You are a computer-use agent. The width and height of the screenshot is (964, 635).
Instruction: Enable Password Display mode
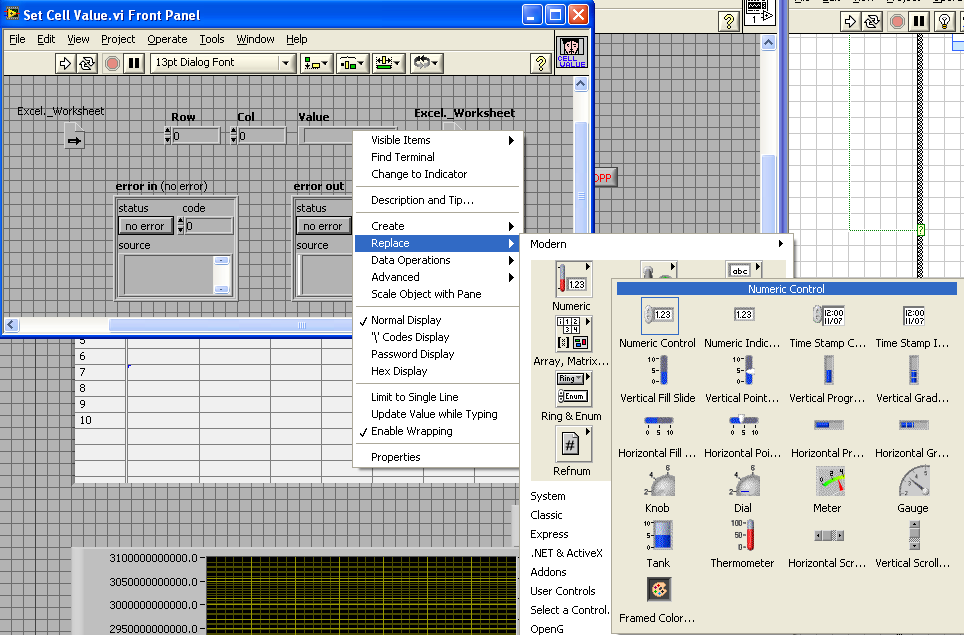click(x=412, y=354)
